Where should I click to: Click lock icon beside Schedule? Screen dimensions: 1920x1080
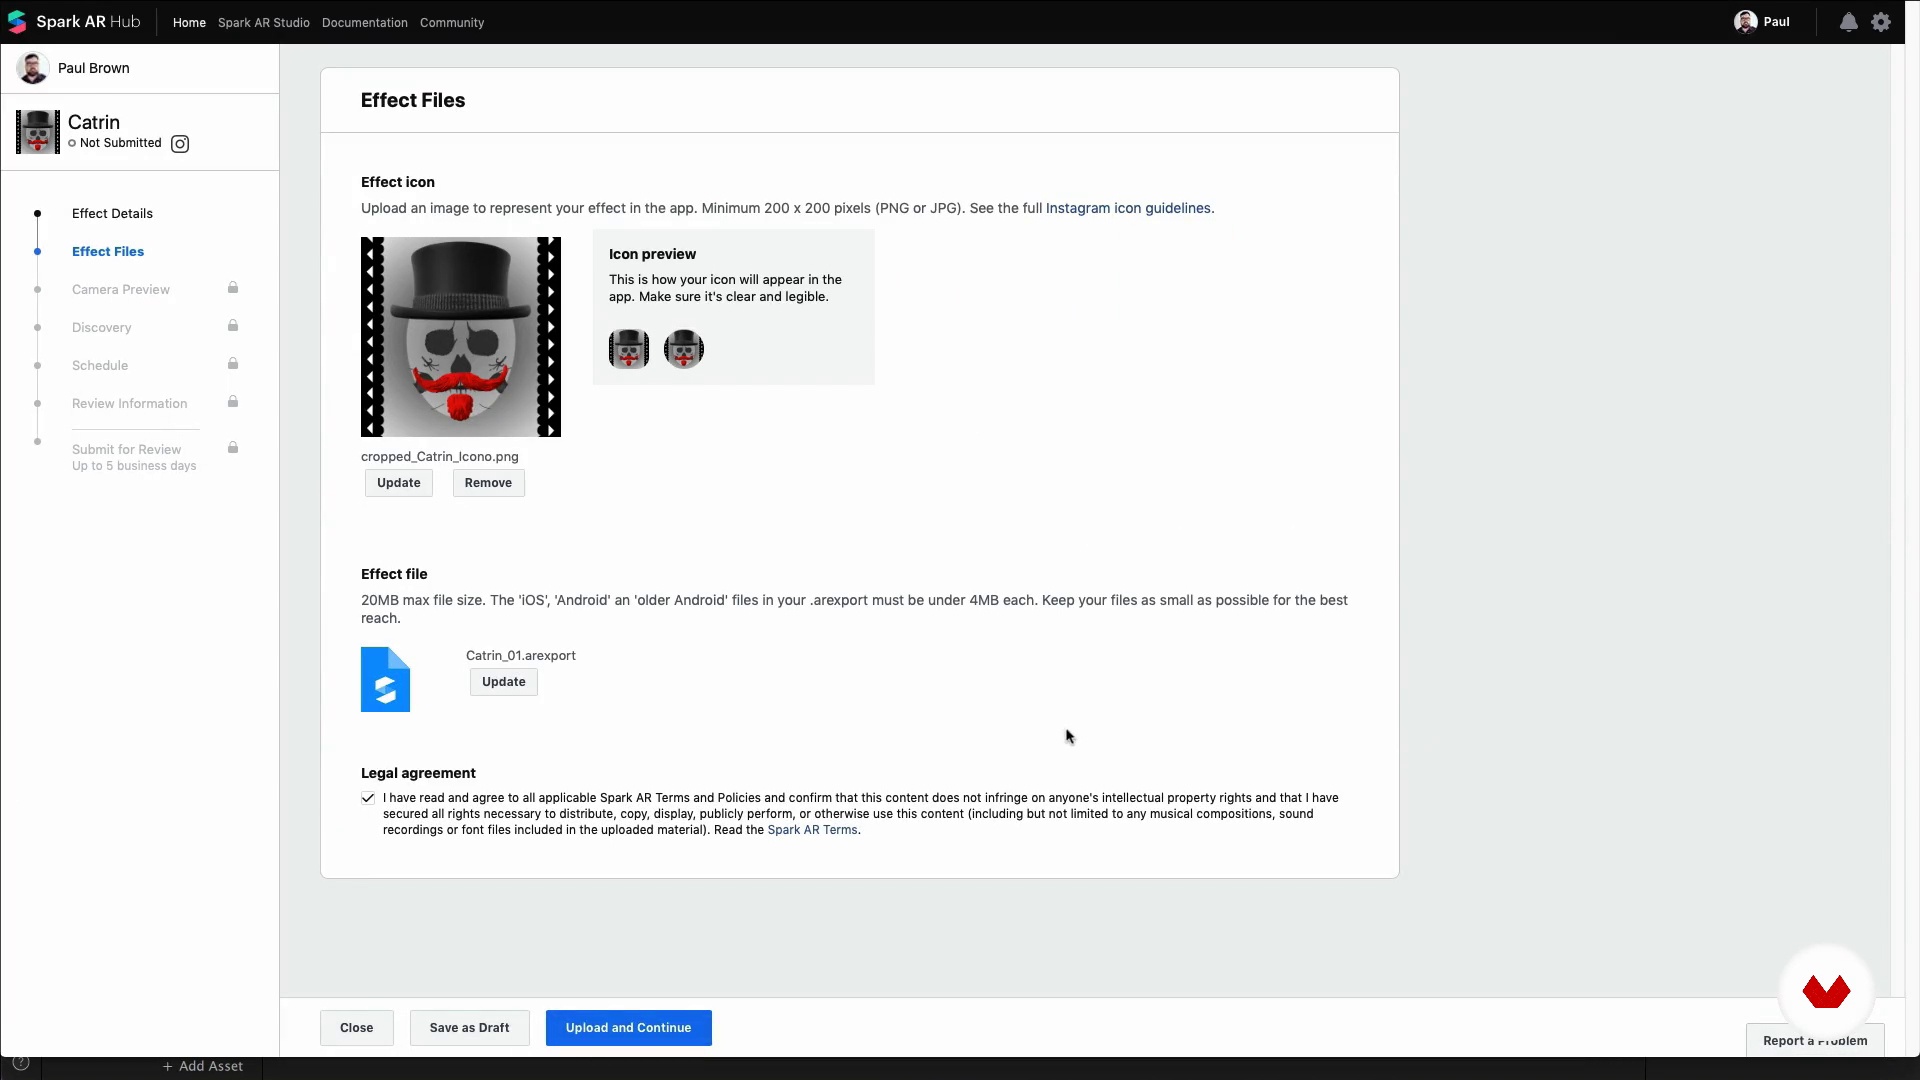[x=233, y=364]
